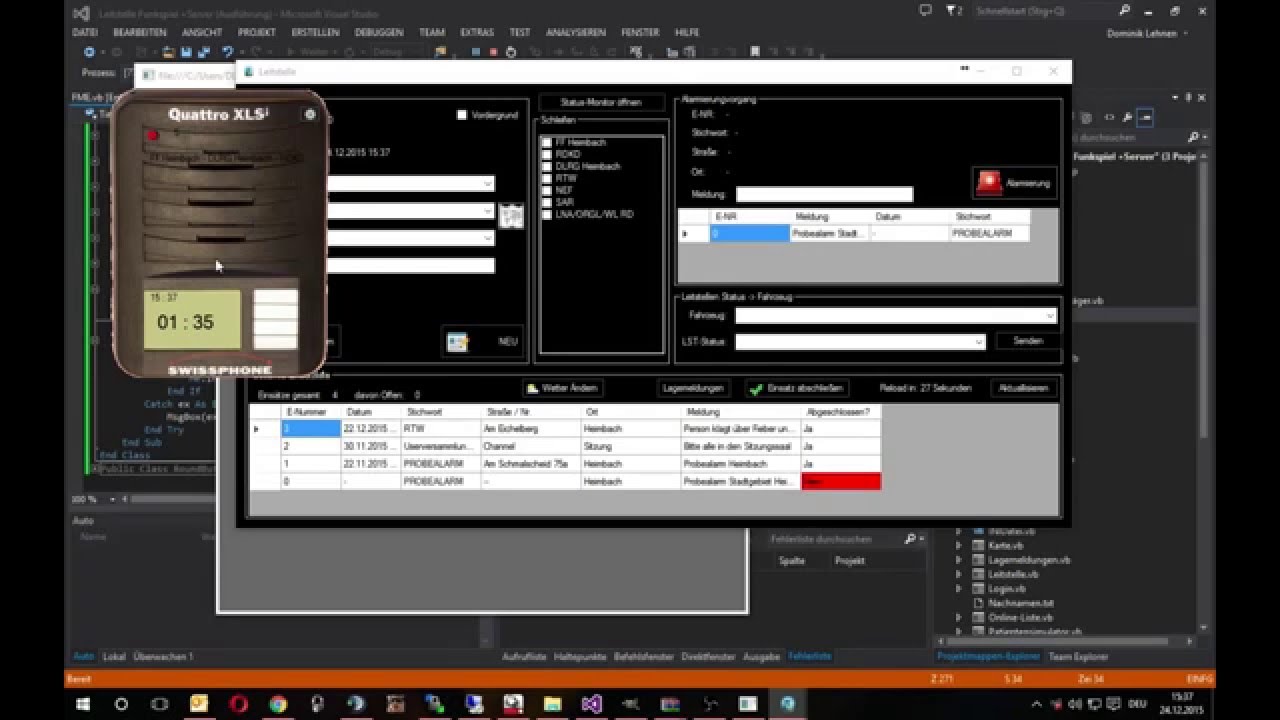
Task: Check the RDKD loop checkbox
Action: click(x=547, y=155)
